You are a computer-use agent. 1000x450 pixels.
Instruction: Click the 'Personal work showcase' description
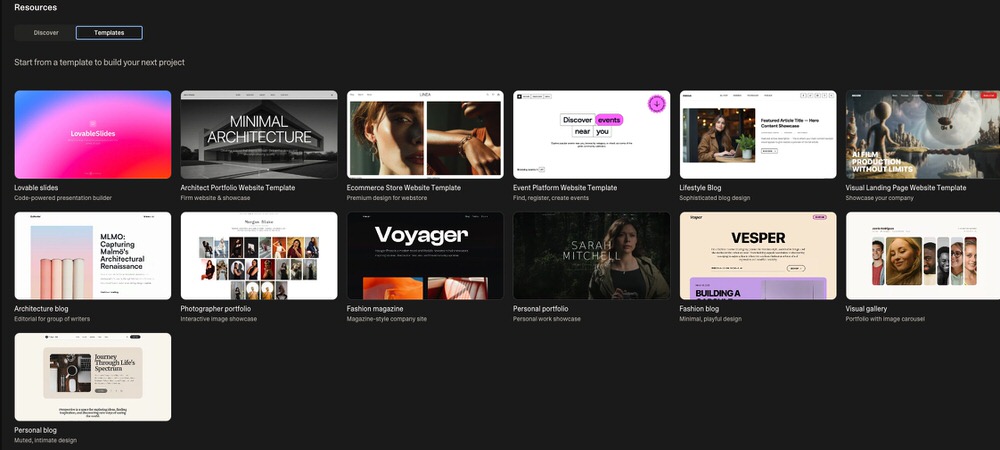pyautogui.click(x=547, y=319)
